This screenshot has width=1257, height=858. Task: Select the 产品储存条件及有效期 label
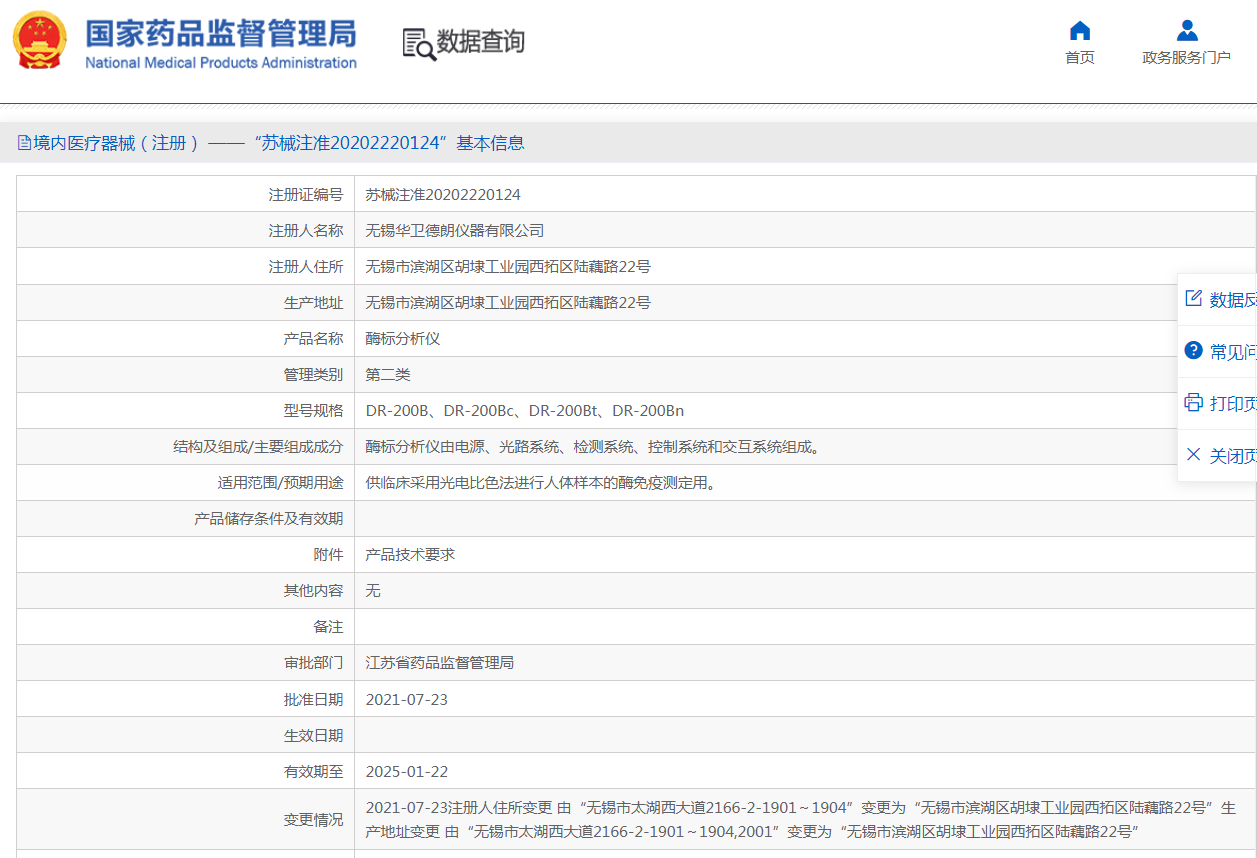pos(269,519)
